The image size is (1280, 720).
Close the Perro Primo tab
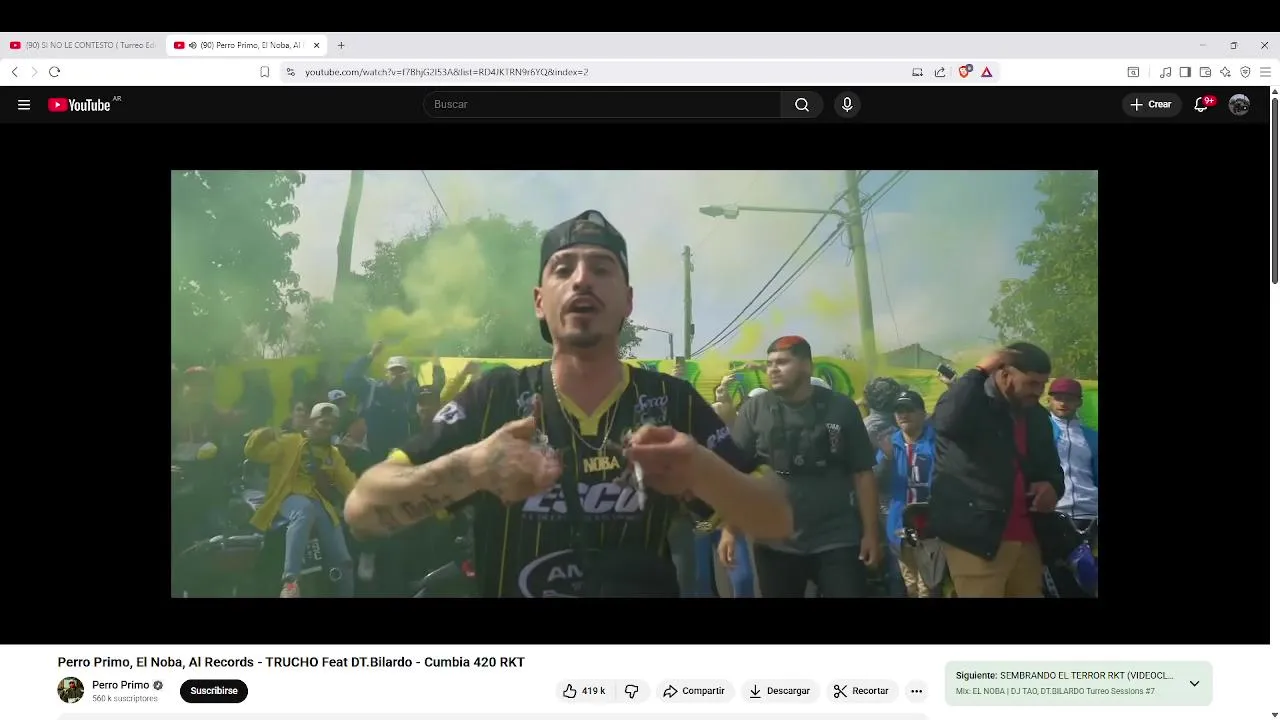pos(317,45)
